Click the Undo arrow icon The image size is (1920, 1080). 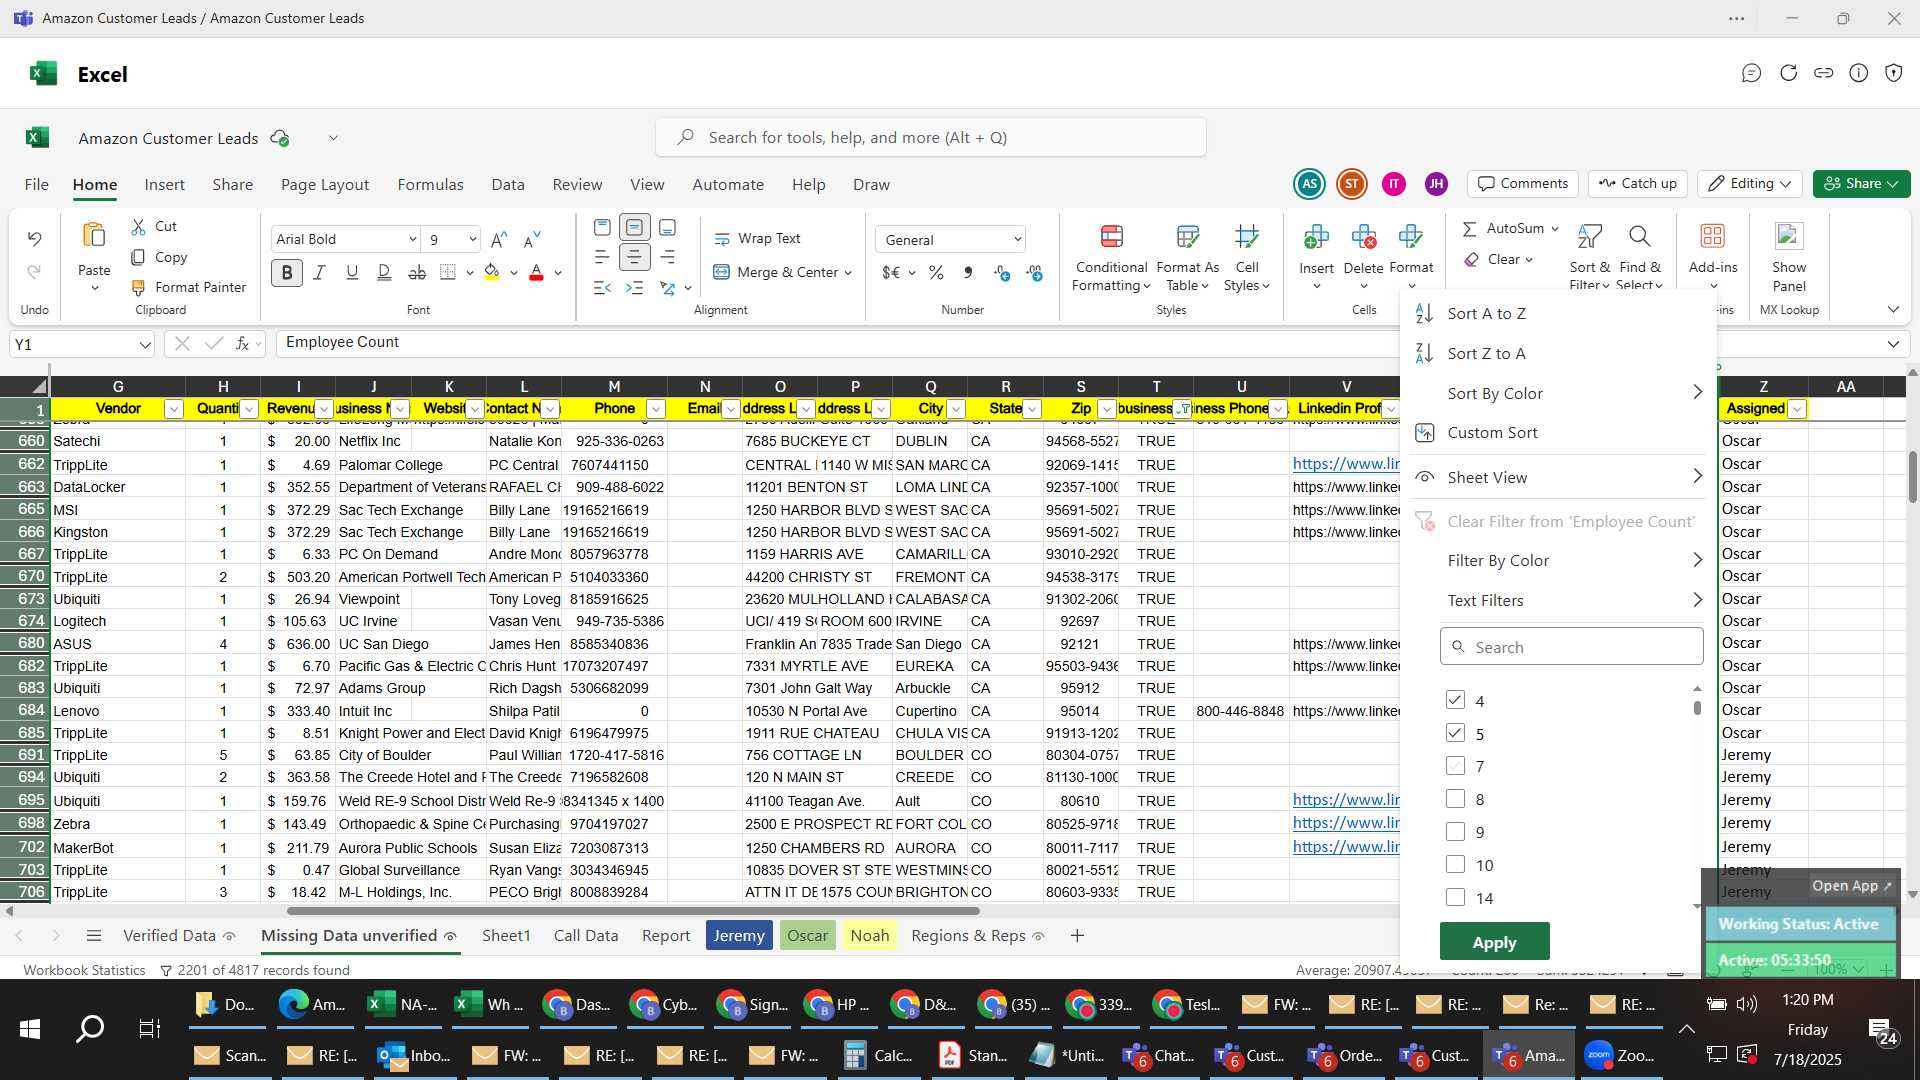tap(35, 238)
